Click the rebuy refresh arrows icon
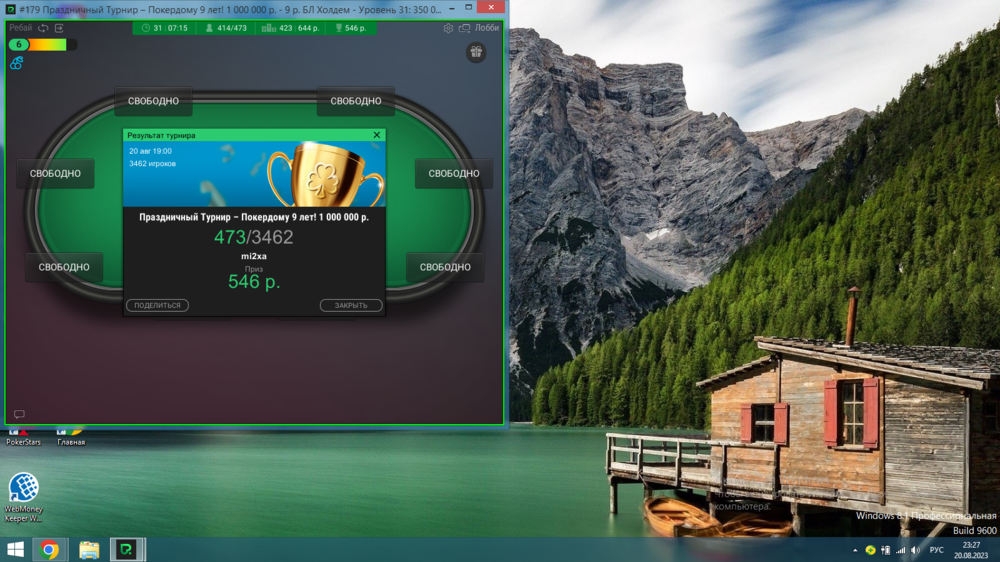This screenshot has height=562, width=1000. [43, 28]
